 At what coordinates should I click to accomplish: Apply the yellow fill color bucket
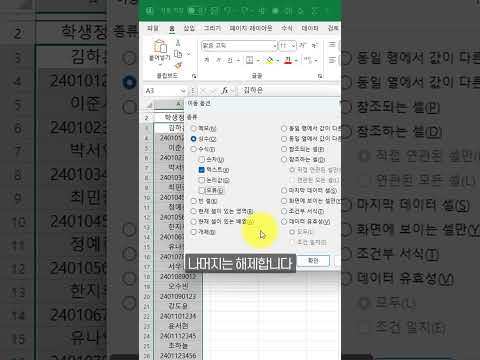coord(270,60)
